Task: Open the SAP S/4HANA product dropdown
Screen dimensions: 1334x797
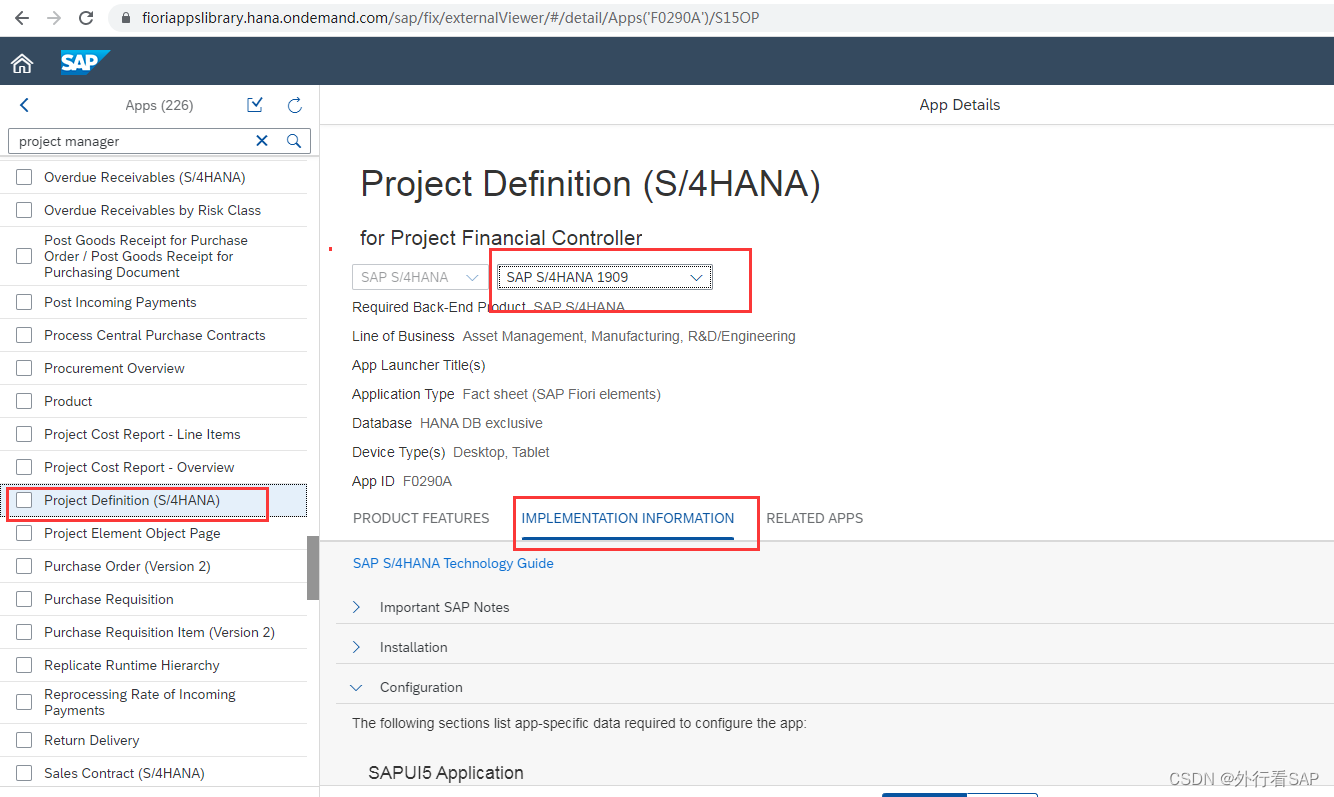Action: (421, 277)
